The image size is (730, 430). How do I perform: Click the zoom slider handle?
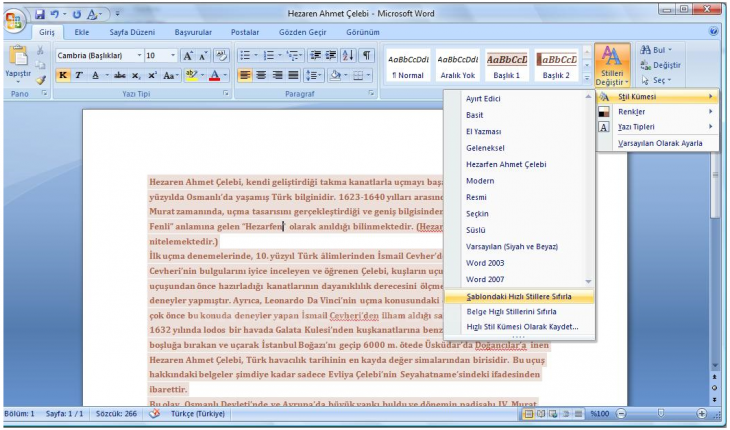point(661,413)
